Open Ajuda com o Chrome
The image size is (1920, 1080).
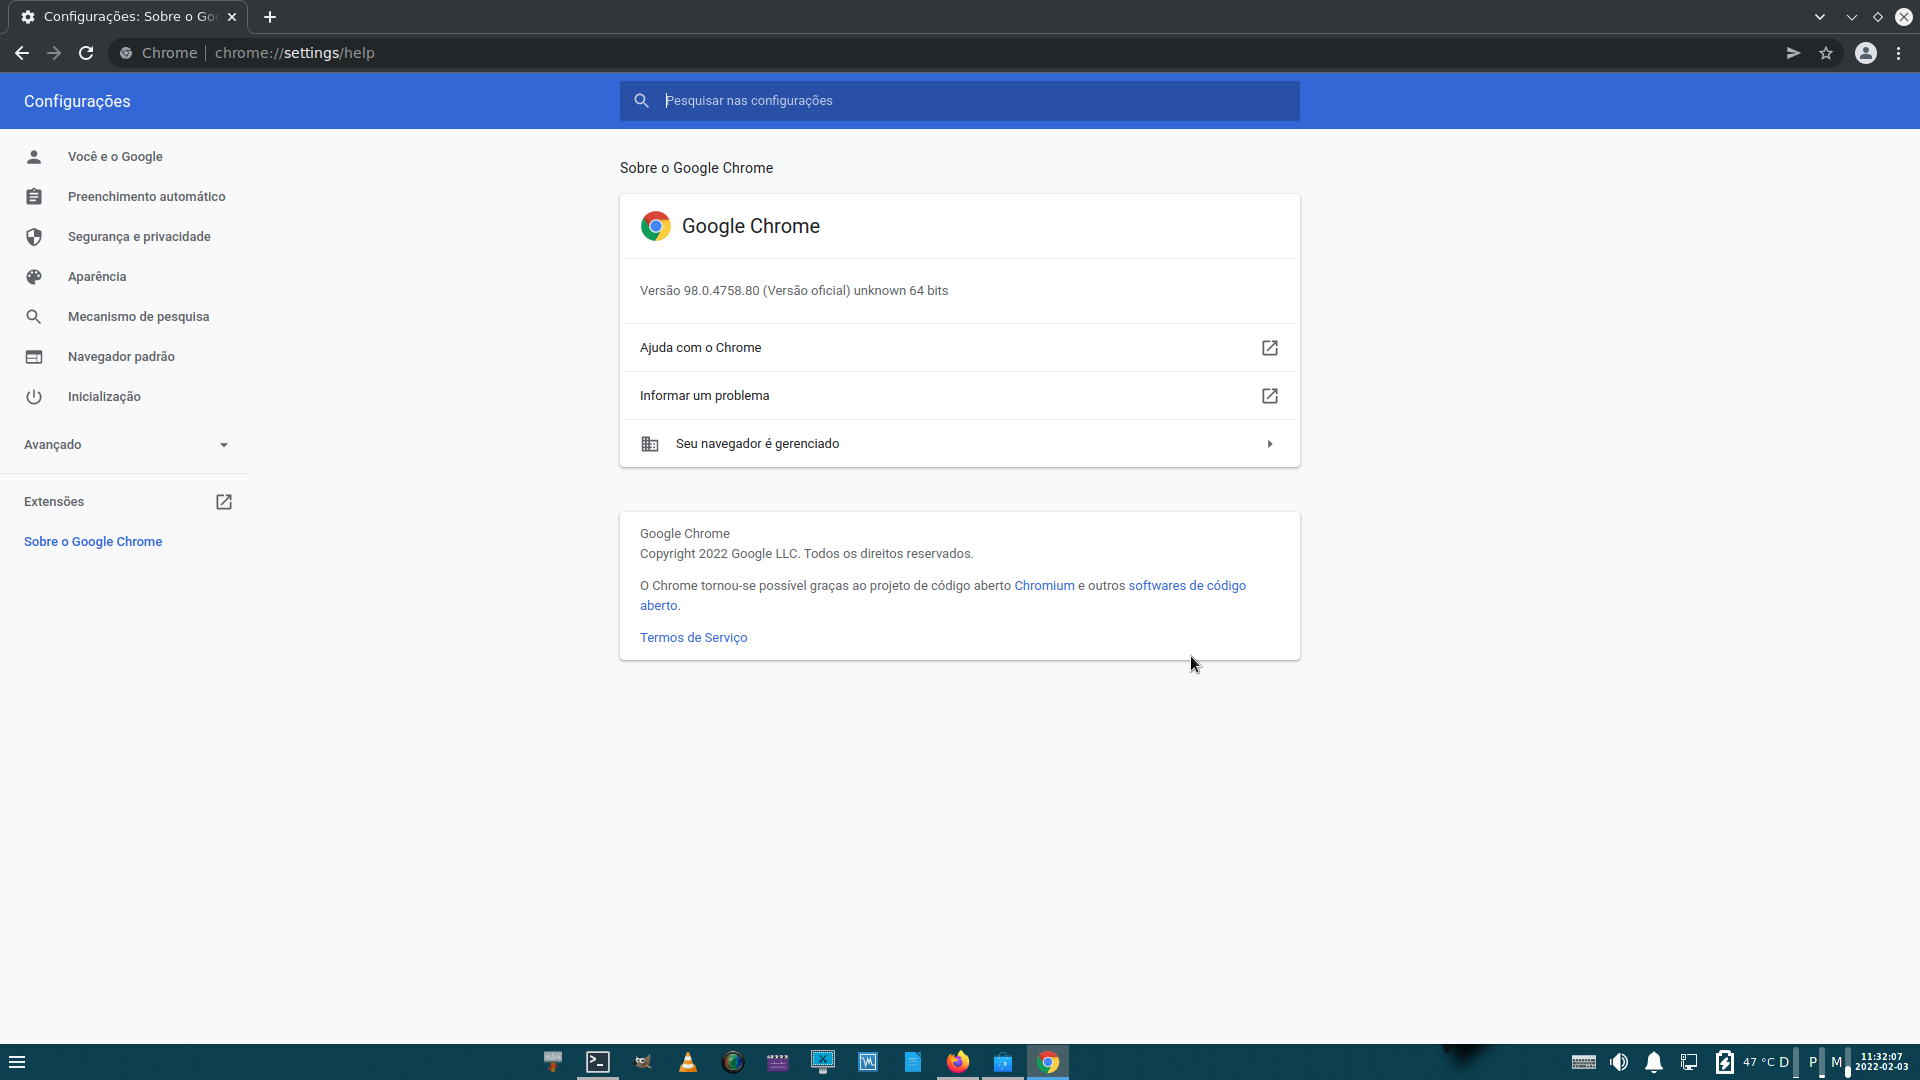click(x=960, y=348)
